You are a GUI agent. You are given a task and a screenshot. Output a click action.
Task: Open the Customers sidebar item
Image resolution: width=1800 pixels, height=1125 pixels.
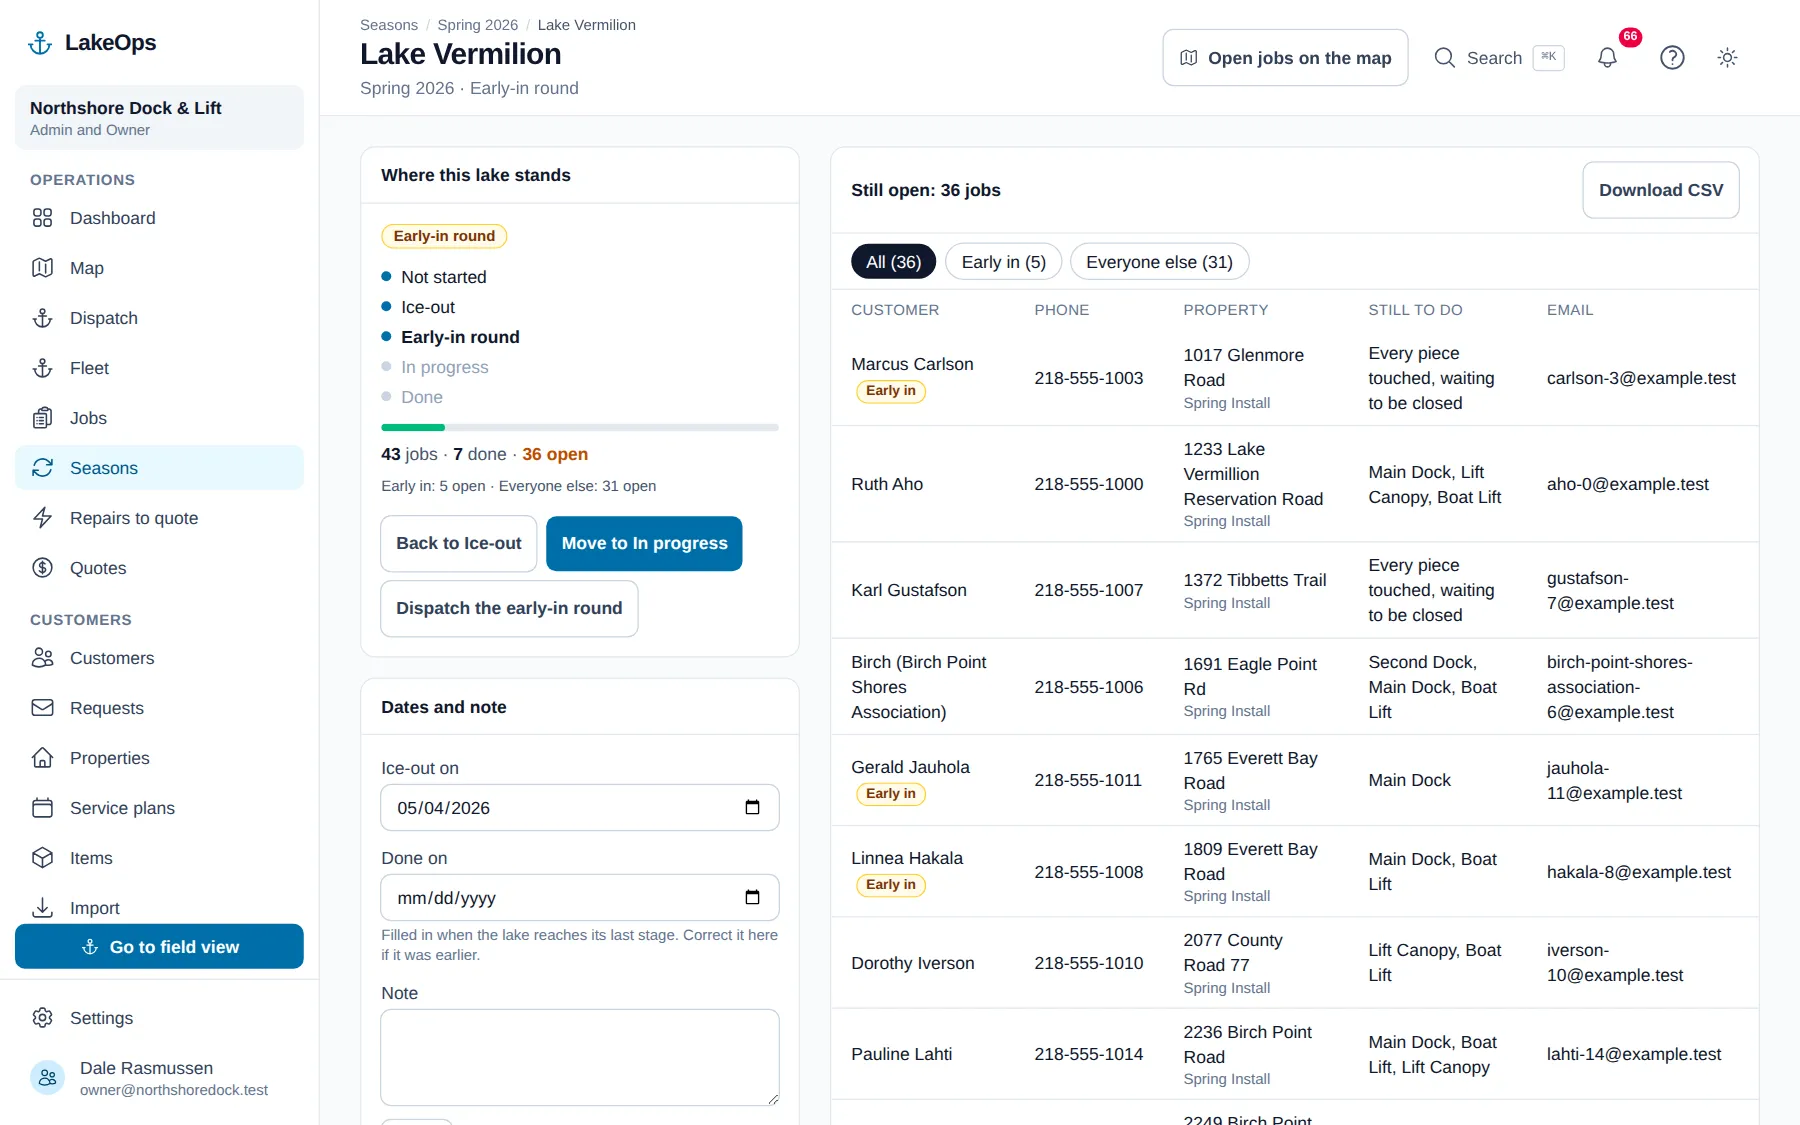click(159, 658)
